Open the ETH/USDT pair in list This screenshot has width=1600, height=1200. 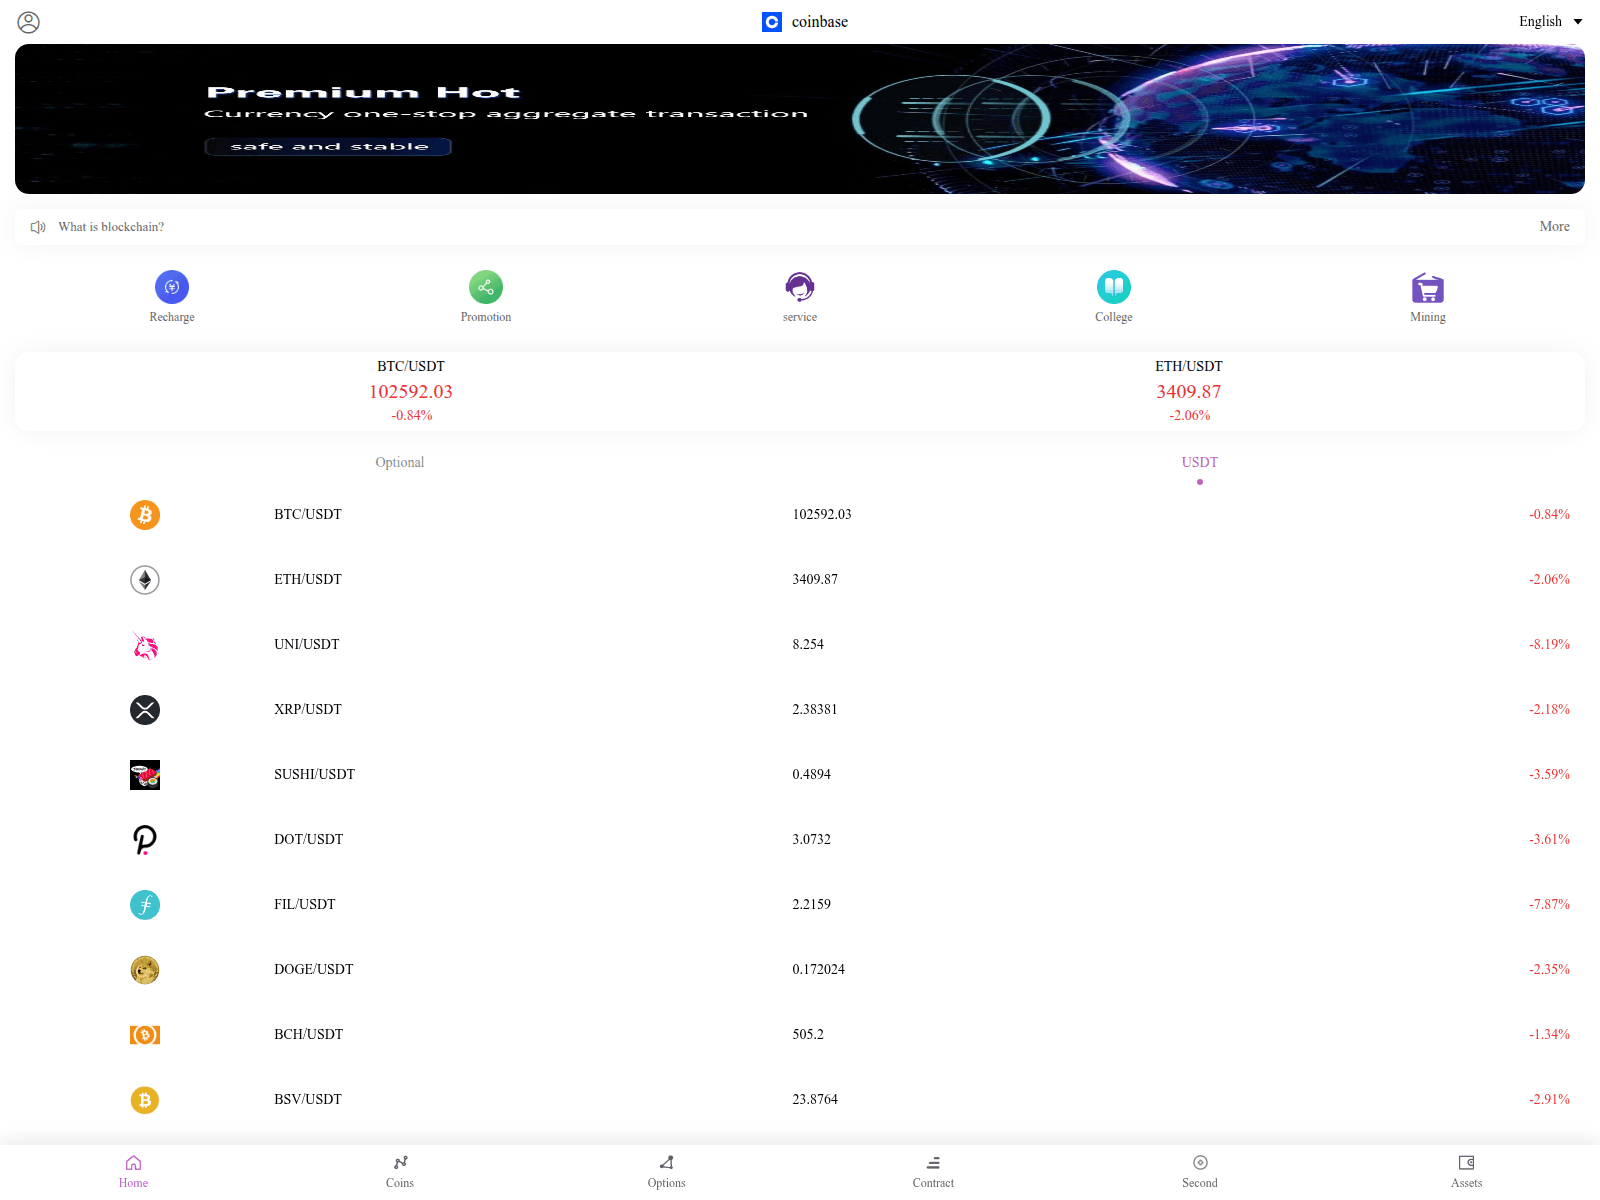800,580
